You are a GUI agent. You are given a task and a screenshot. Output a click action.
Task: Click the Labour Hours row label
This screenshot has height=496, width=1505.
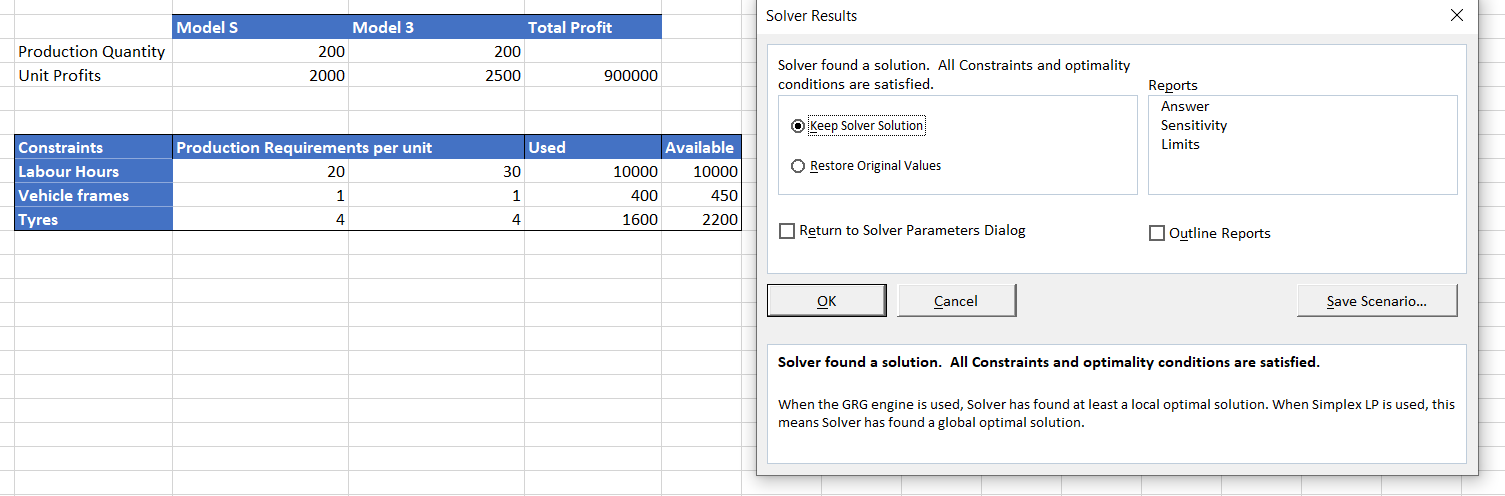pos(93,172)
